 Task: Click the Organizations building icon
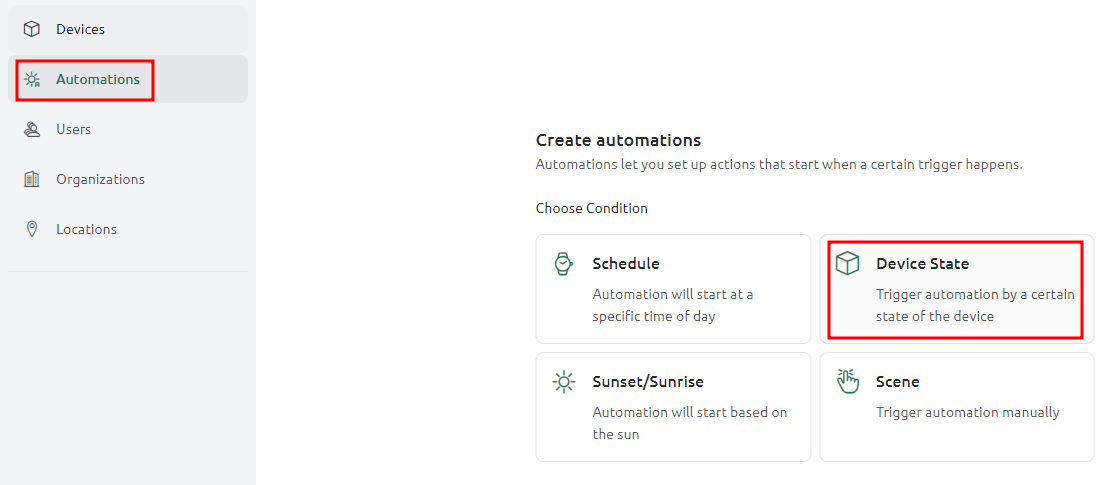click(x=32, y=179)
